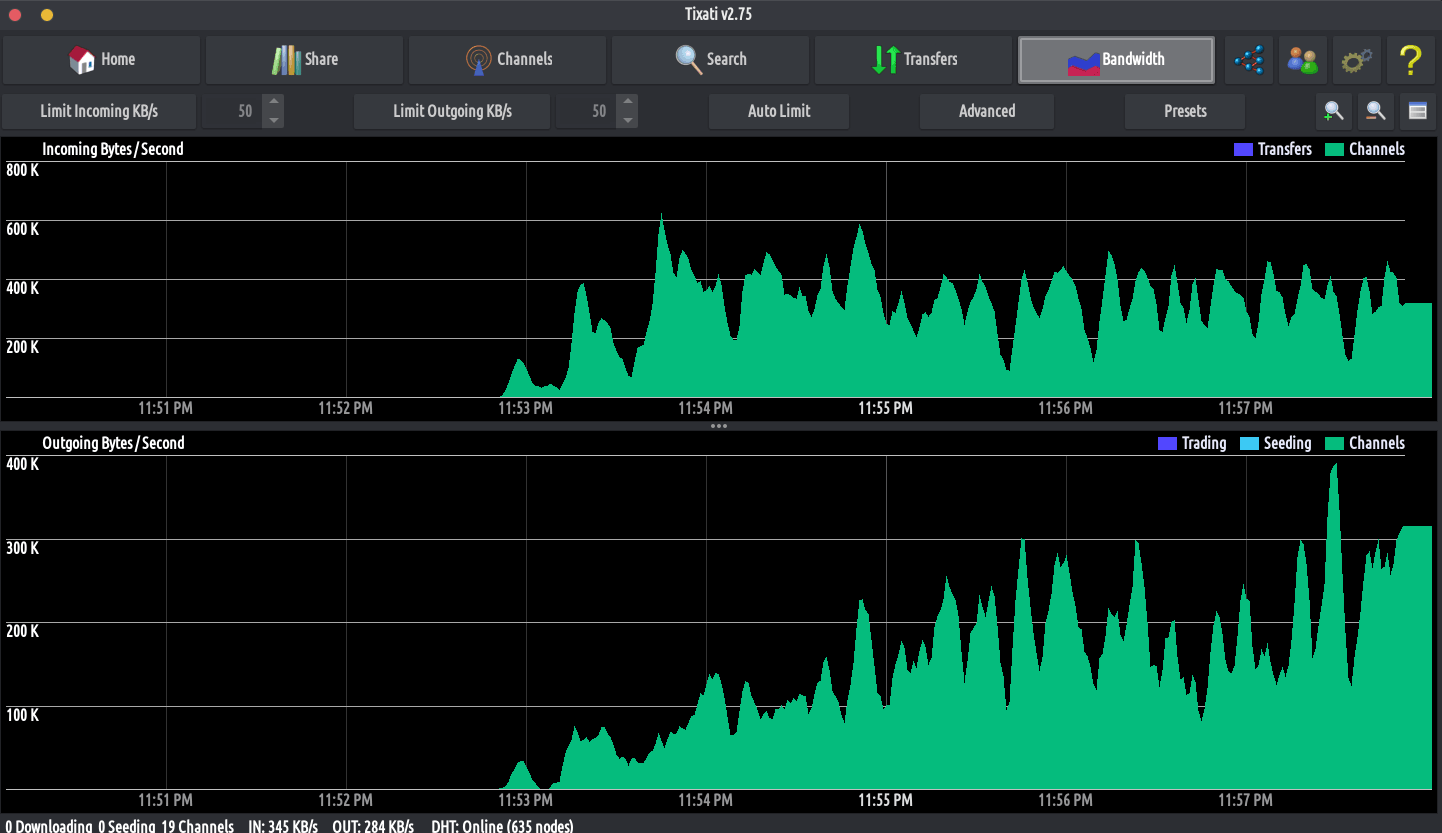The width and height of the screenshot is (1442, 833).
Task: Click 'IN: 345 KB/s' in status bar
Action: coord(283,826)
